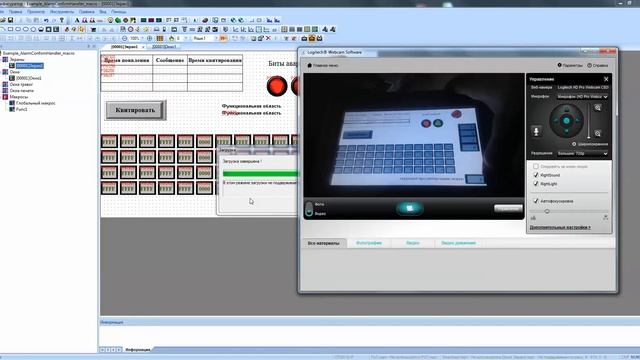Select [00001]Экран1 in the project tree
The height and width of the screenshot is (360, 640).
(29, 66)
